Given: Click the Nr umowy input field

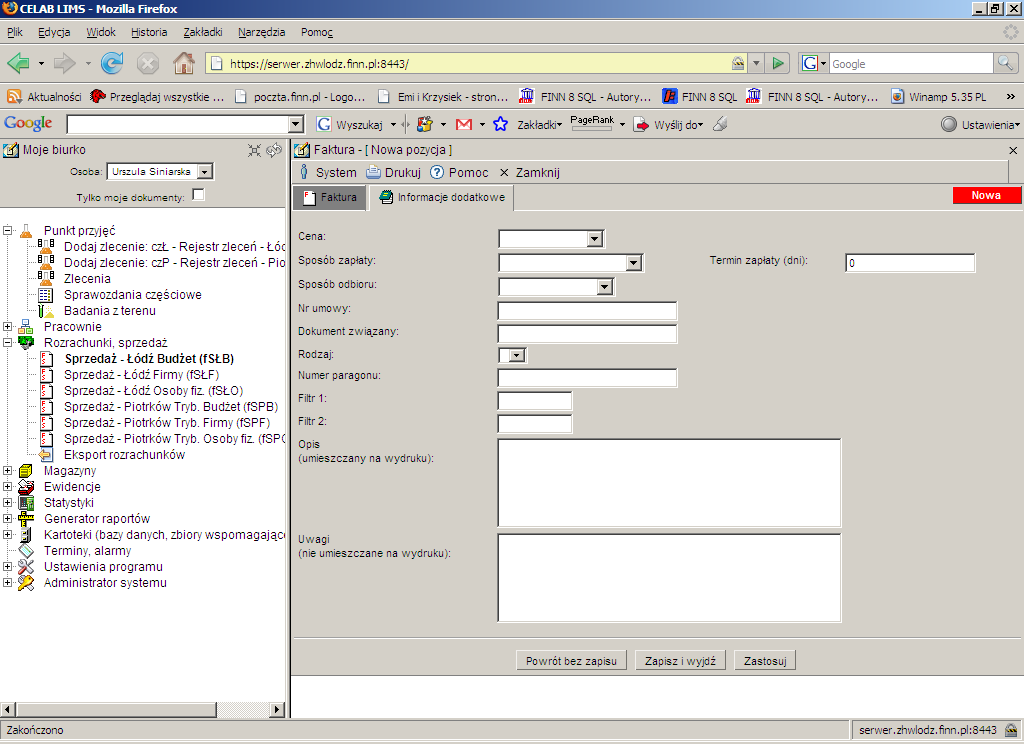Looking at the screenshot, I should point(587,311).
